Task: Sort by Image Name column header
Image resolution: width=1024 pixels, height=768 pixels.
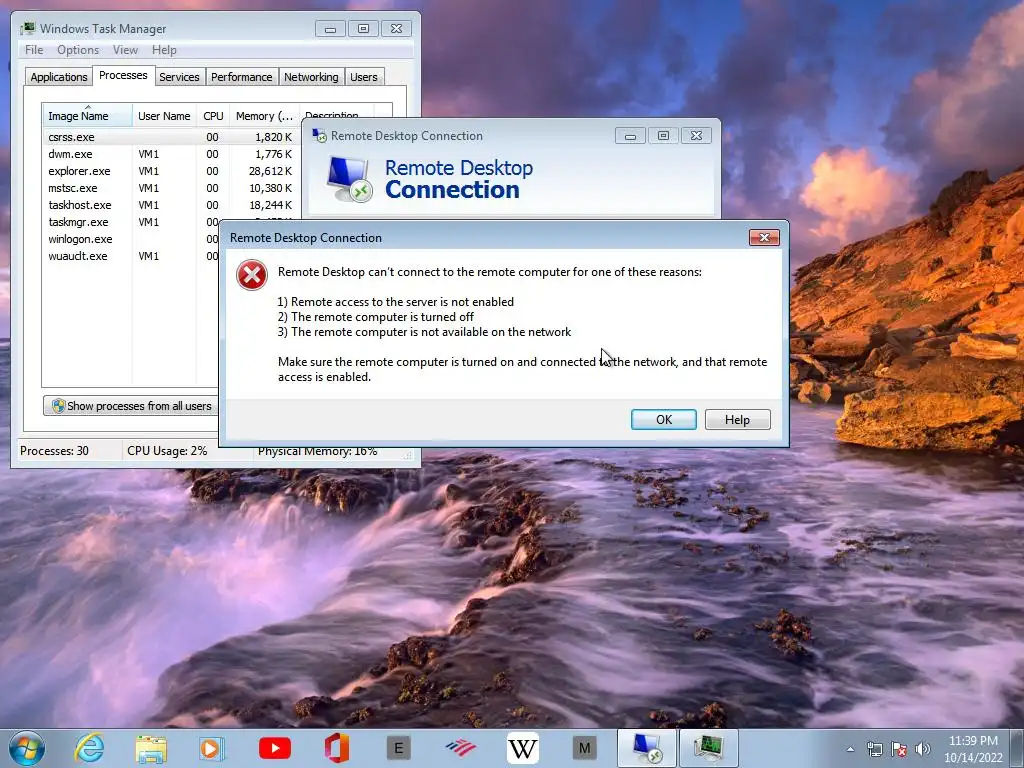Action: (x=88, y=115)
